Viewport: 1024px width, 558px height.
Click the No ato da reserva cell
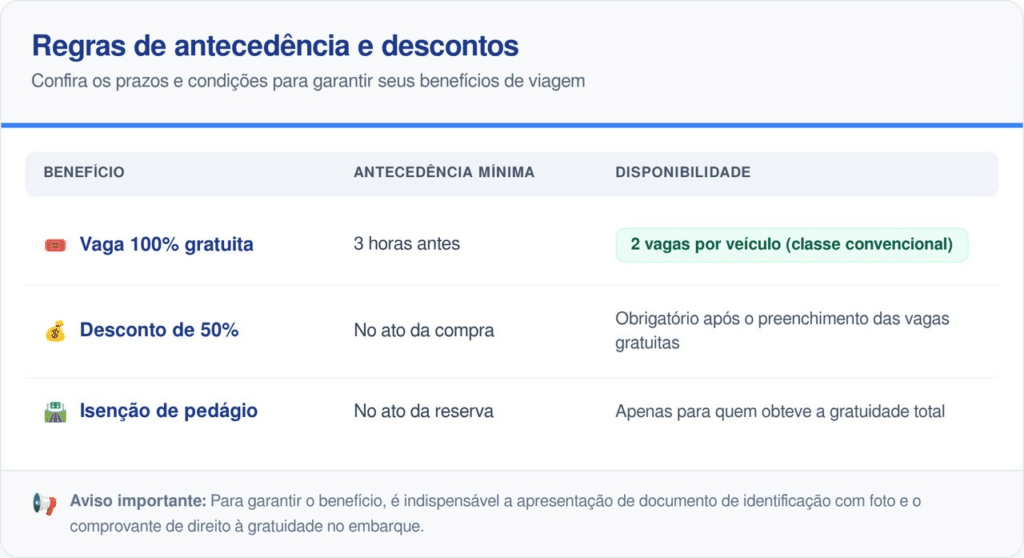(x=424, y=411)
